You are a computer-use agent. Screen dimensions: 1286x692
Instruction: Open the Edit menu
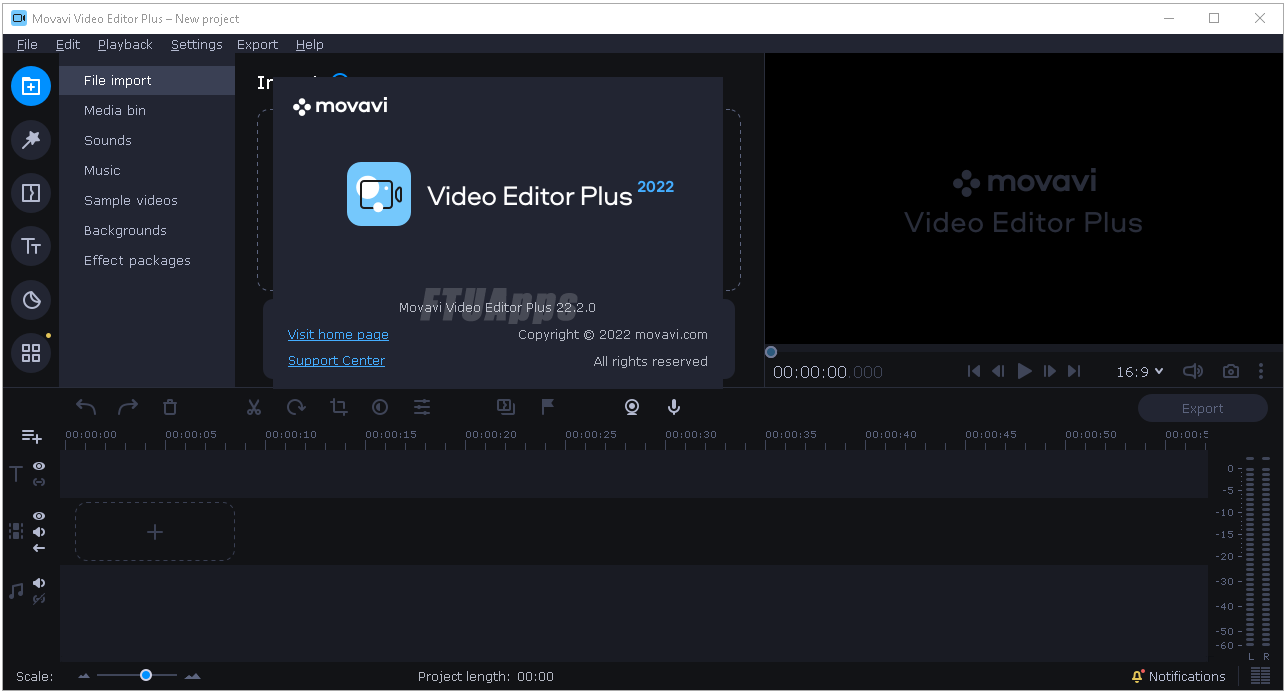[68, 44]
